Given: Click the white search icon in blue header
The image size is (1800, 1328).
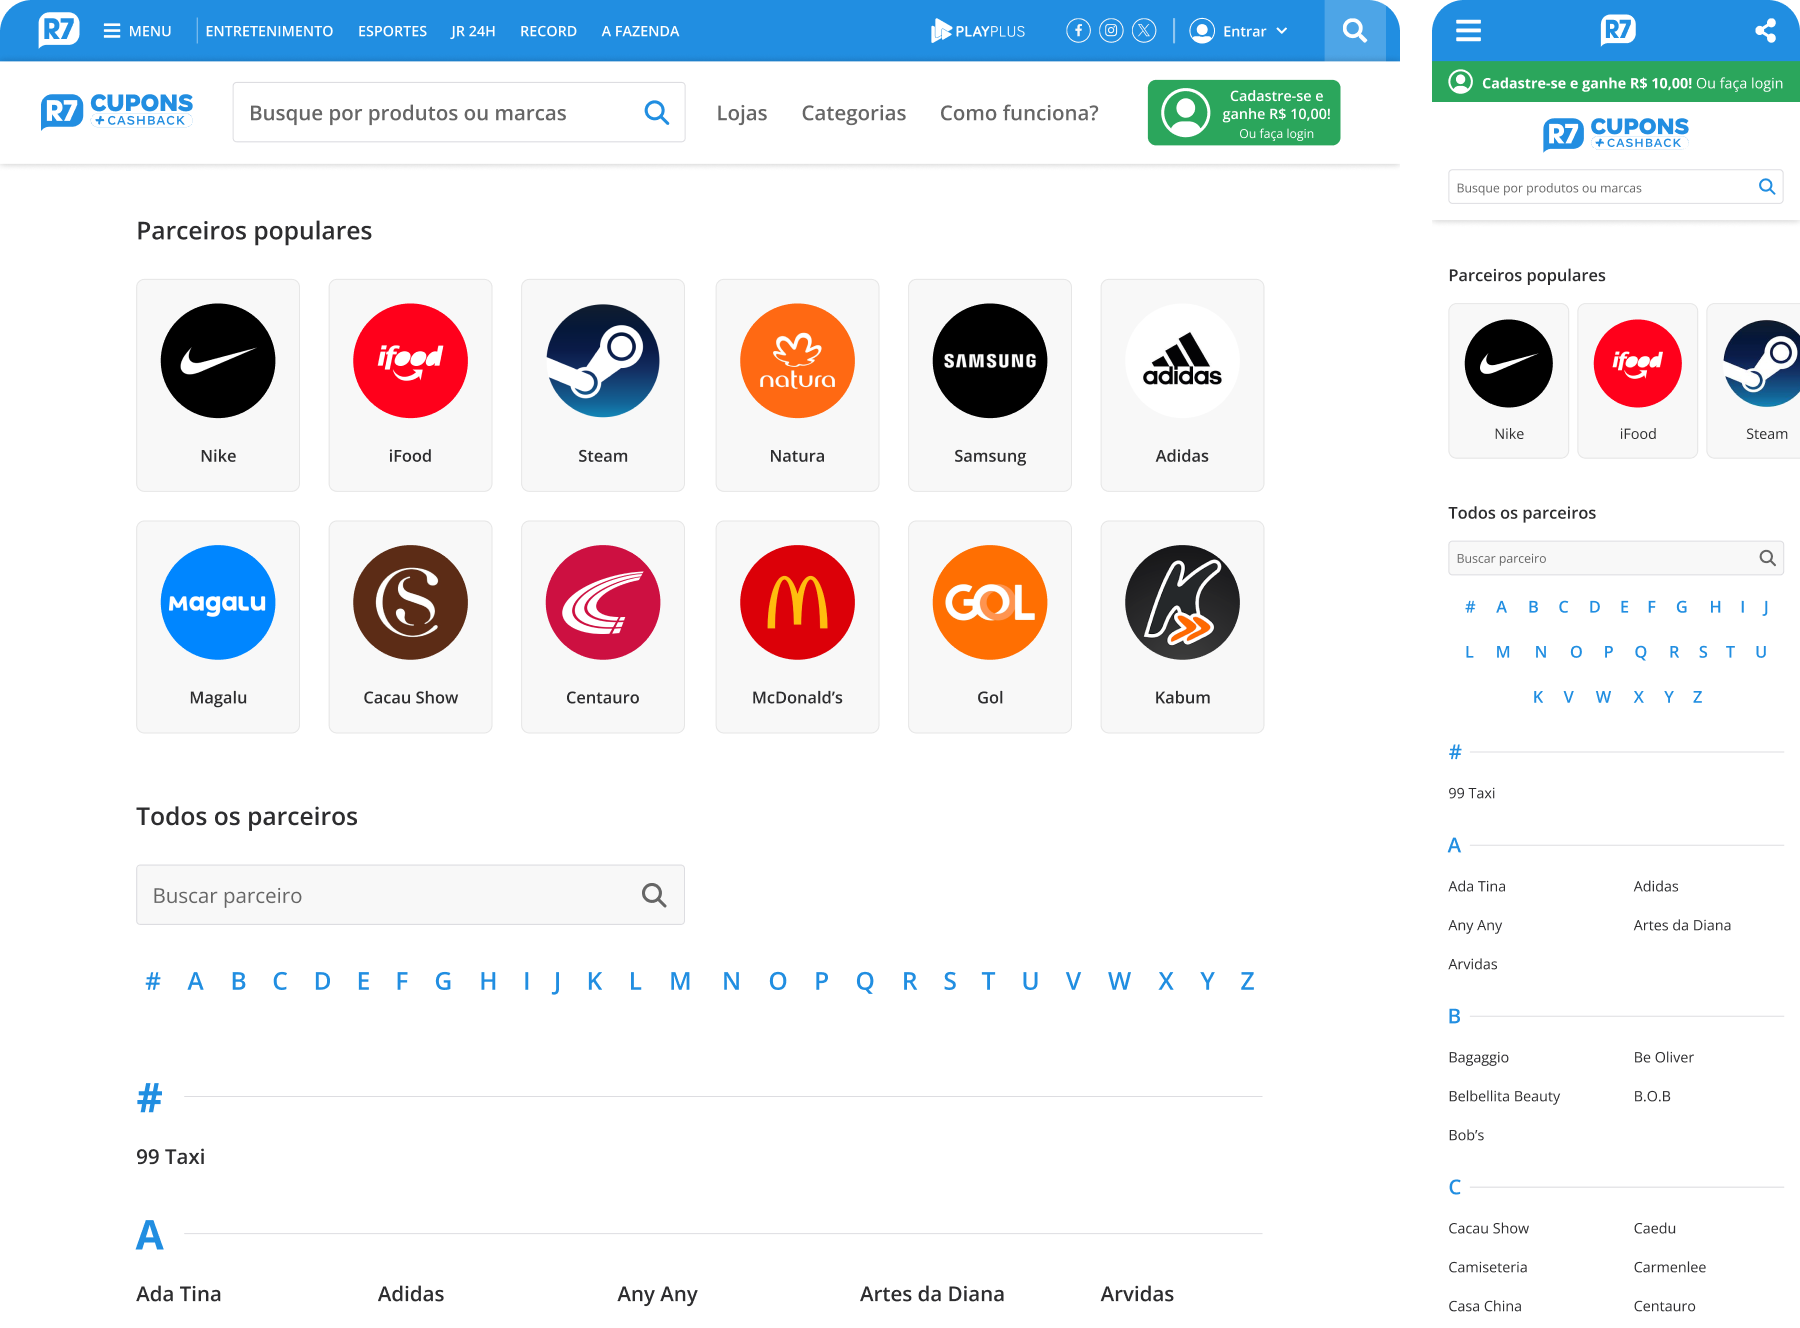Looking at the screenshot, I should pos(1355,31).
